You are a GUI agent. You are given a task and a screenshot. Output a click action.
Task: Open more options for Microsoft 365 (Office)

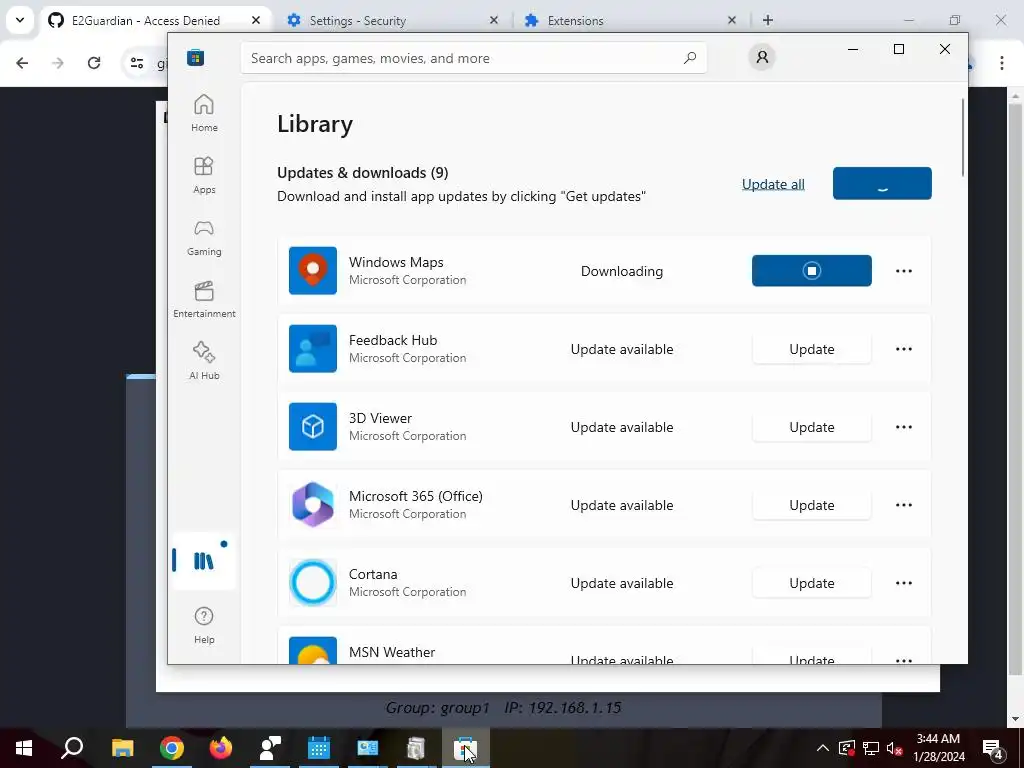tap(904, 505)
